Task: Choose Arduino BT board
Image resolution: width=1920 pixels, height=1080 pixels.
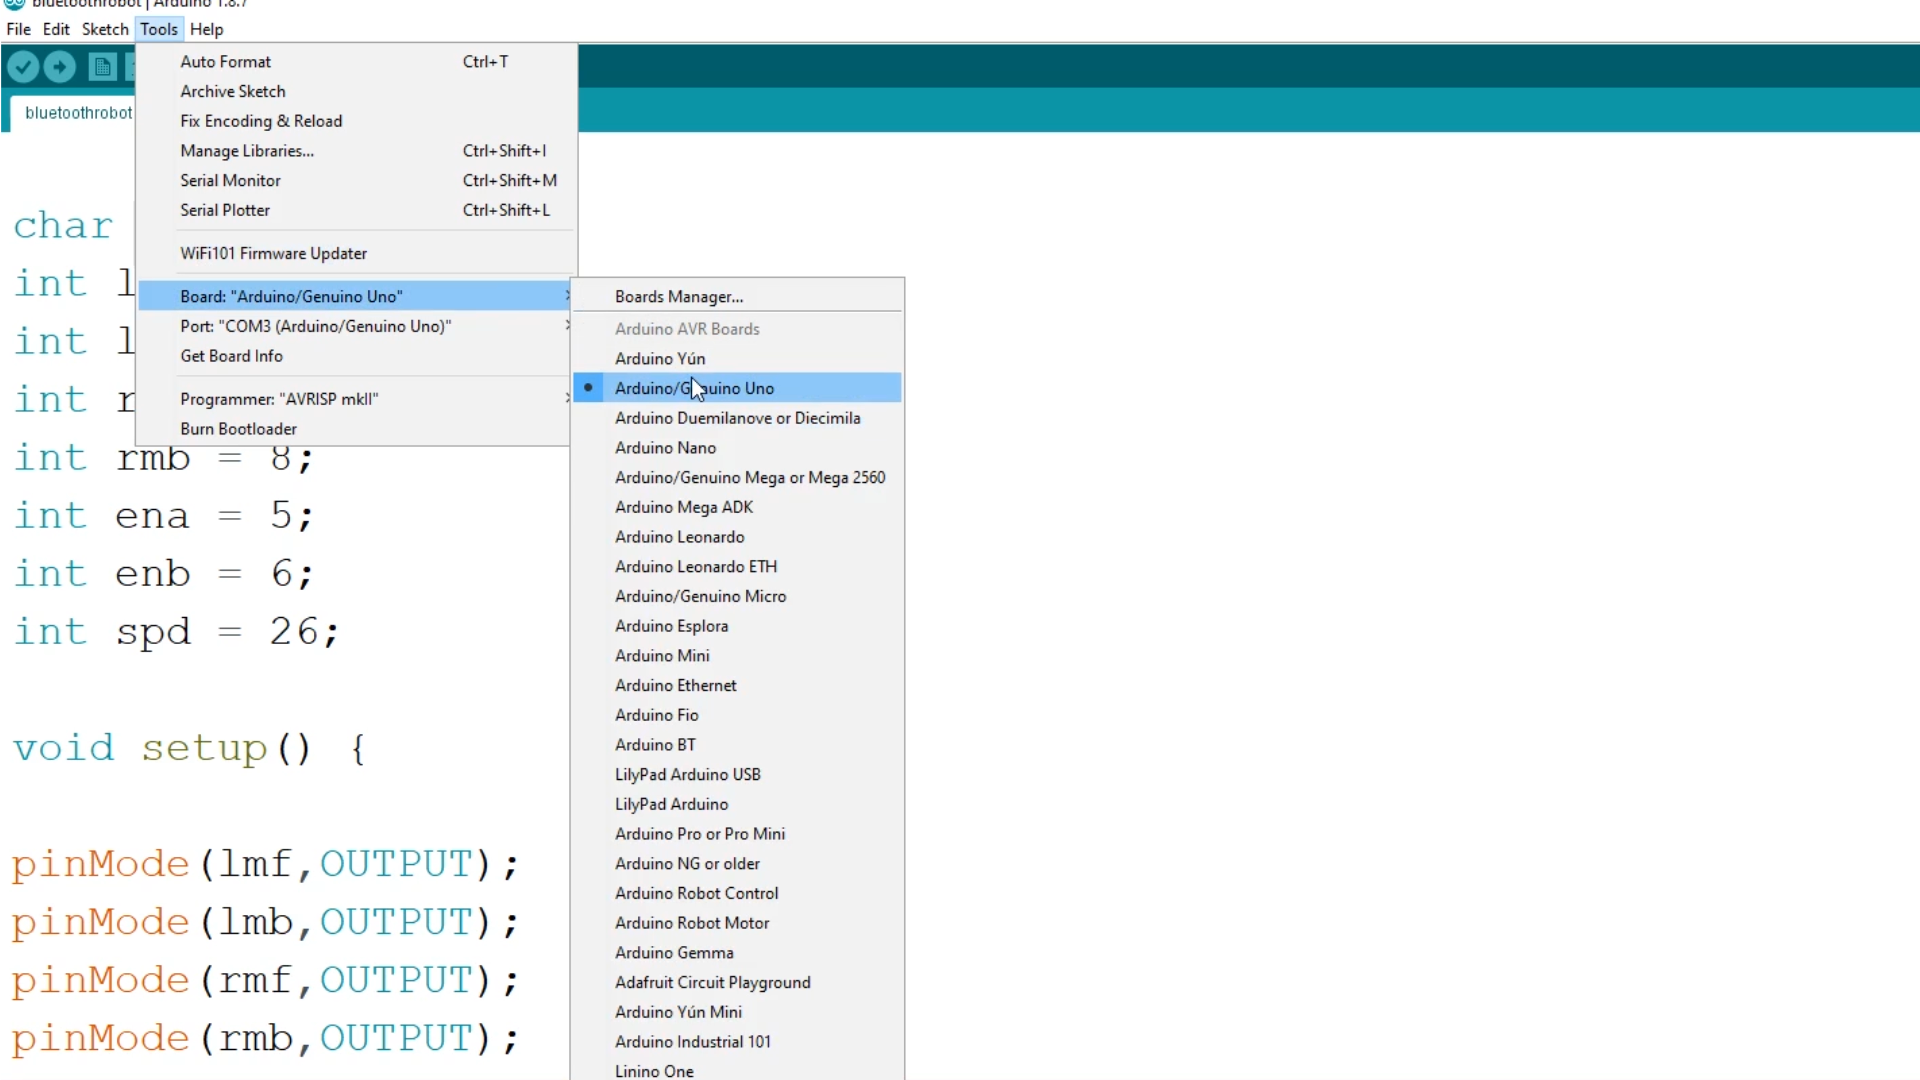Action: (x=737, y=745)
